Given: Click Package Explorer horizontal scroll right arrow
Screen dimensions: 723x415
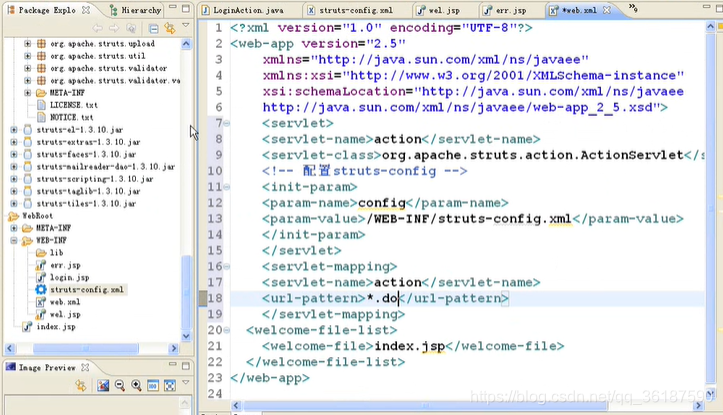Looking at the screenshot, I should (x=174, y=348).
